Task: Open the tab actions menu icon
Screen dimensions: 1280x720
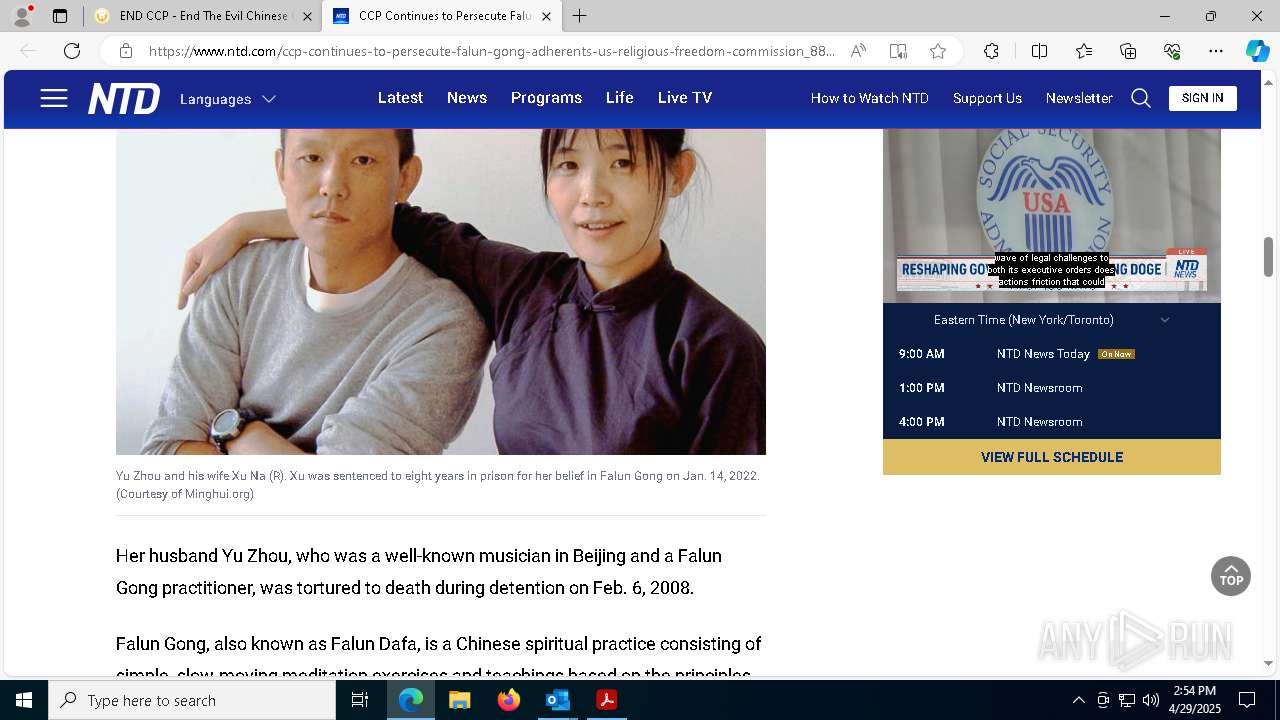Action: click(x=60, y=16)
